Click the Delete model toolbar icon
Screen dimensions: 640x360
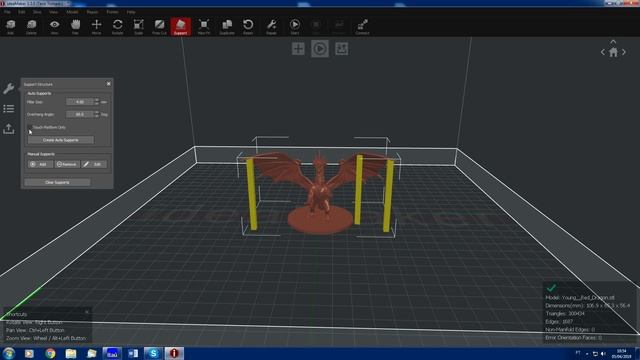pos(31,27)
